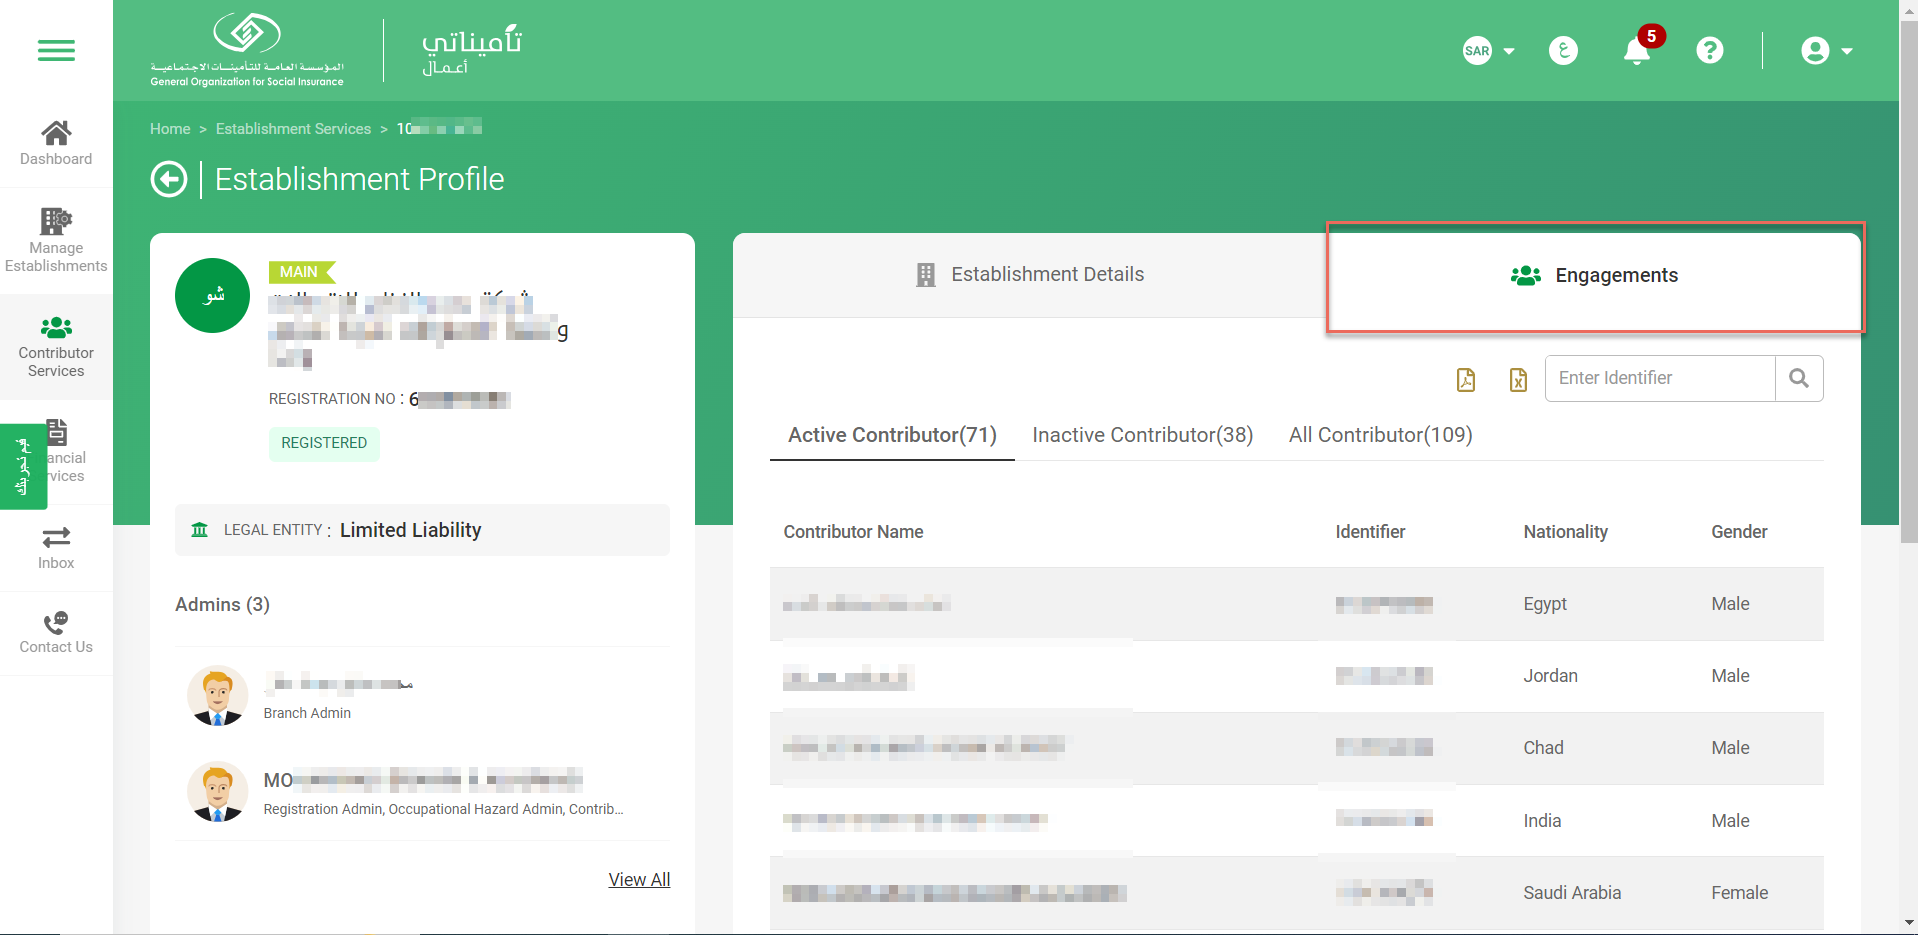Open Manage Establishments in sidebar
Viewport: 1918px width, 935px height.
pos(56,238)
